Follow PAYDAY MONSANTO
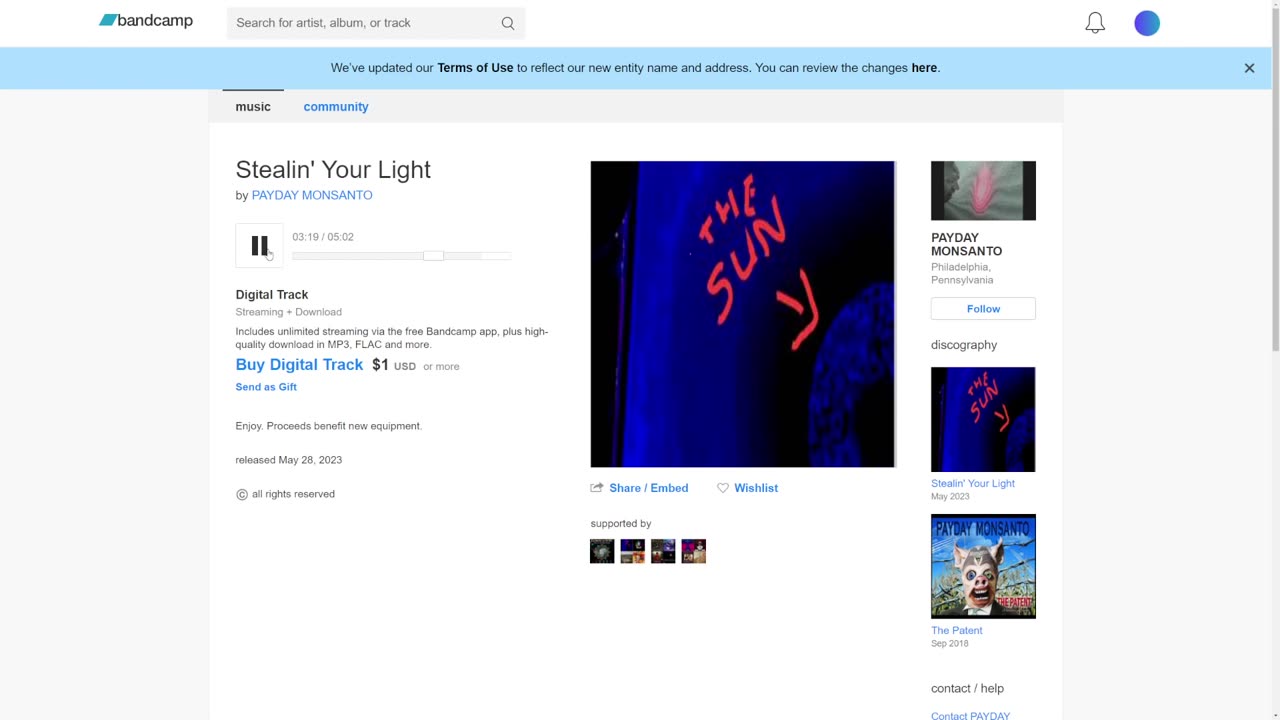This screenshot has height=720, width=1280. point(983,309)
